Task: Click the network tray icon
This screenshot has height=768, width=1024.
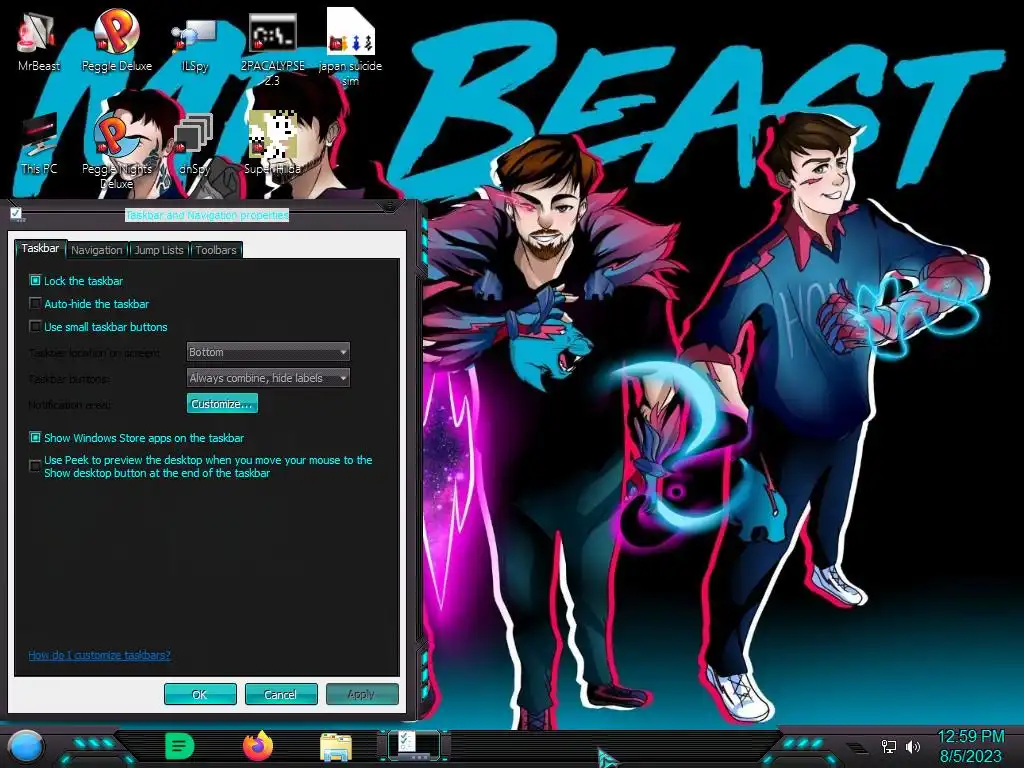Action: point(889,746)
